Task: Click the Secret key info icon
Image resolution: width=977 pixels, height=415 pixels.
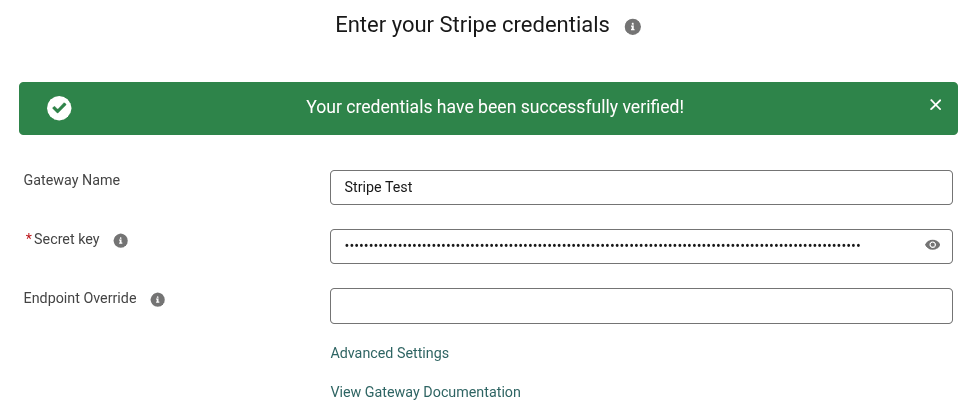Action: pyautogui.click(x=120, y=241)
